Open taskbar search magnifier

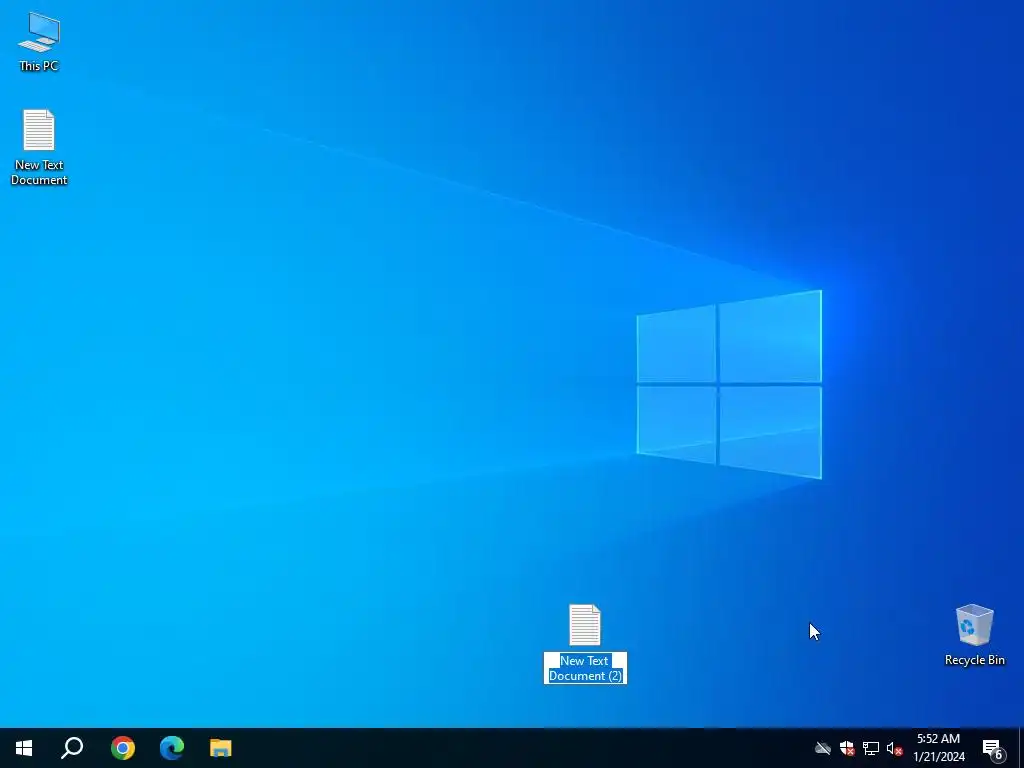click(x=72, y=748)
